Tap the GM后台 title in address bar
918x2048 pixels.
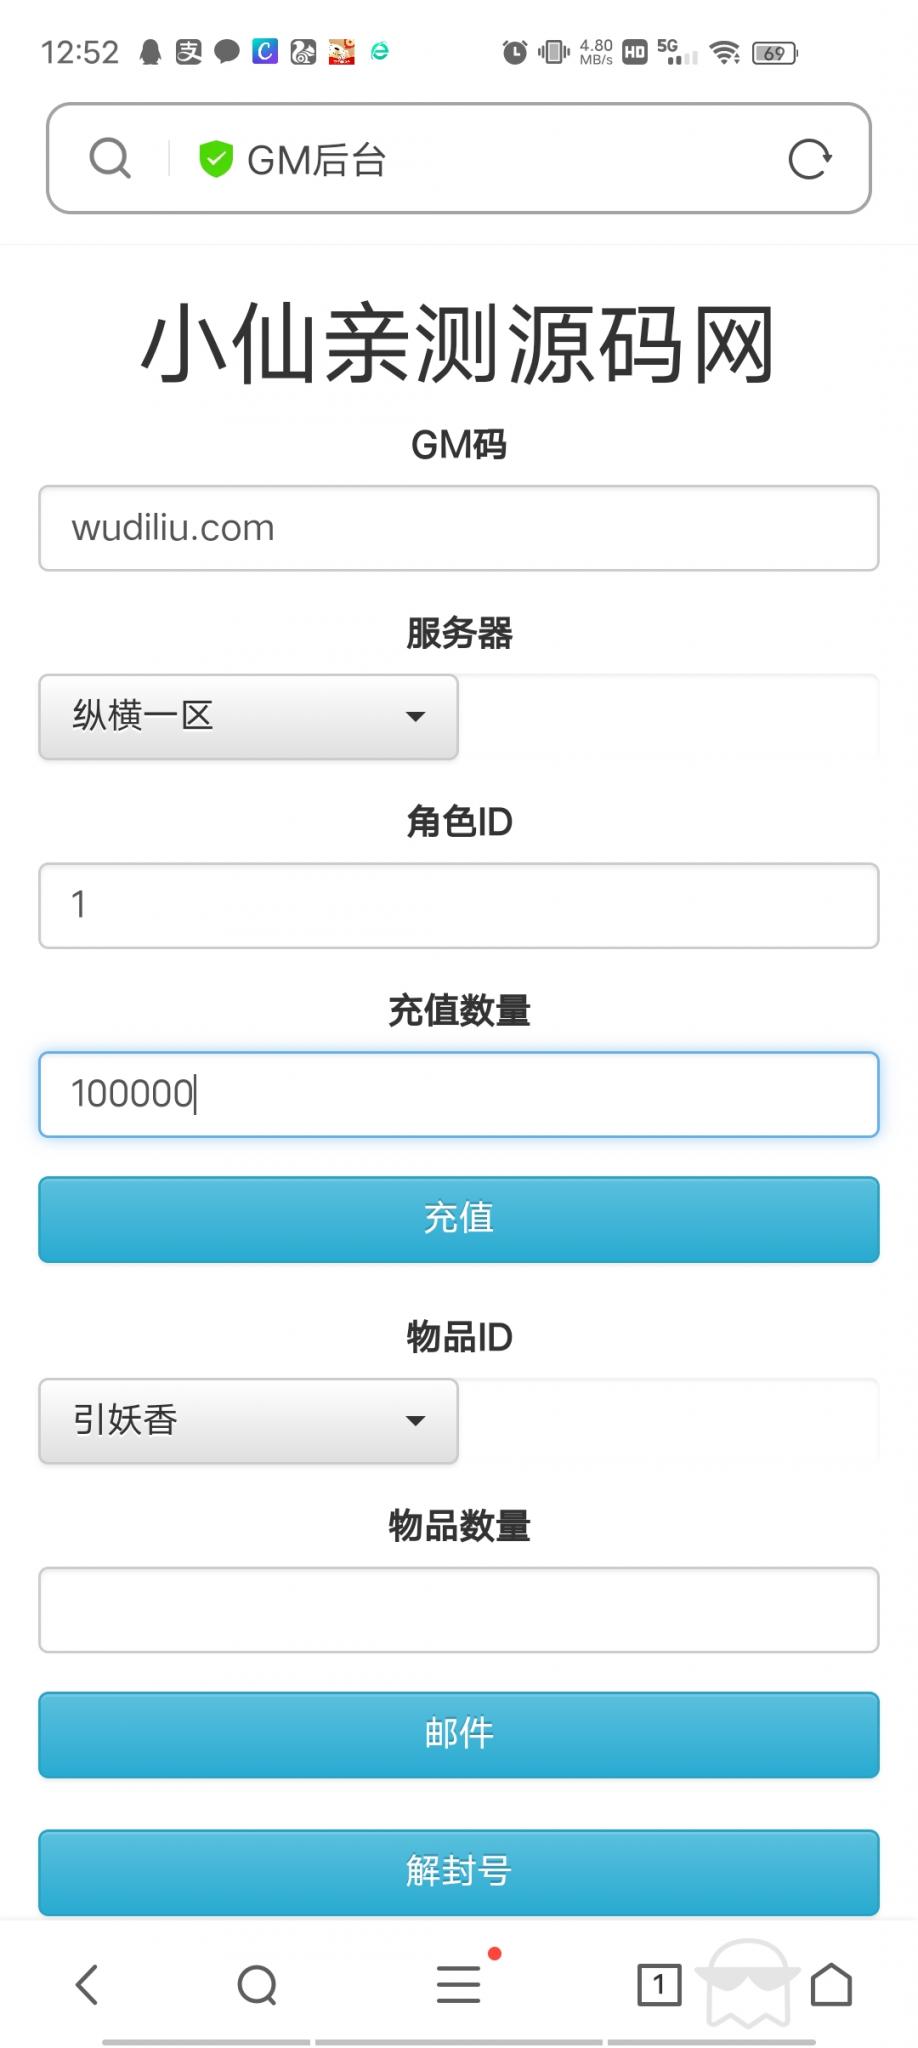coord(317,158)
